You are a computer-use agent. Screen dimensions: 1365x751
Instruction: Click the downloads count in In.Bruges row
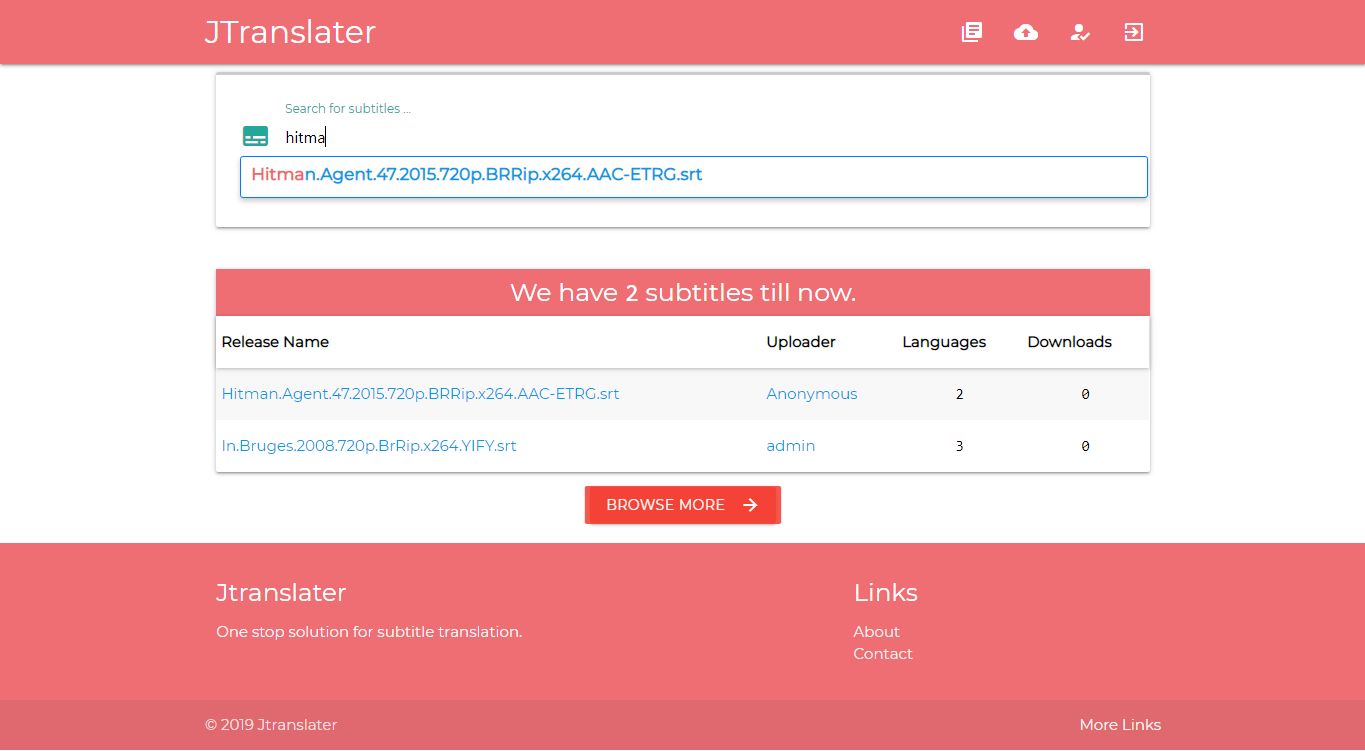(x=1085, y=446)
